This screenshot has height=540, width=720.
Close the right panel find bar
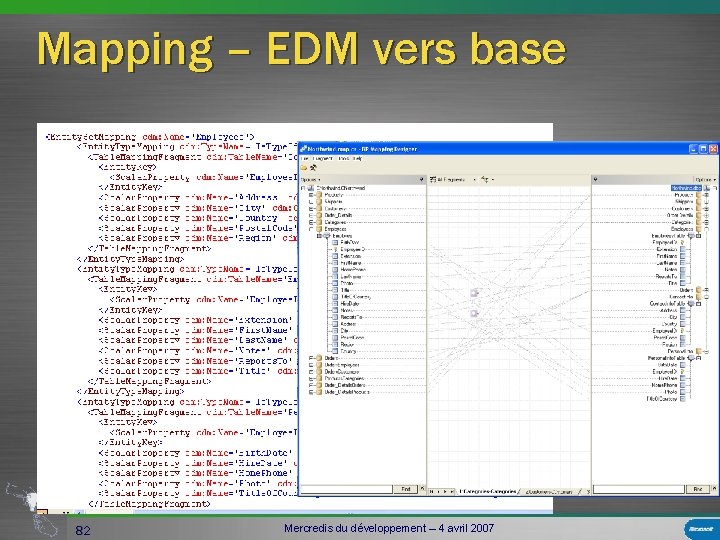point(714,489)
